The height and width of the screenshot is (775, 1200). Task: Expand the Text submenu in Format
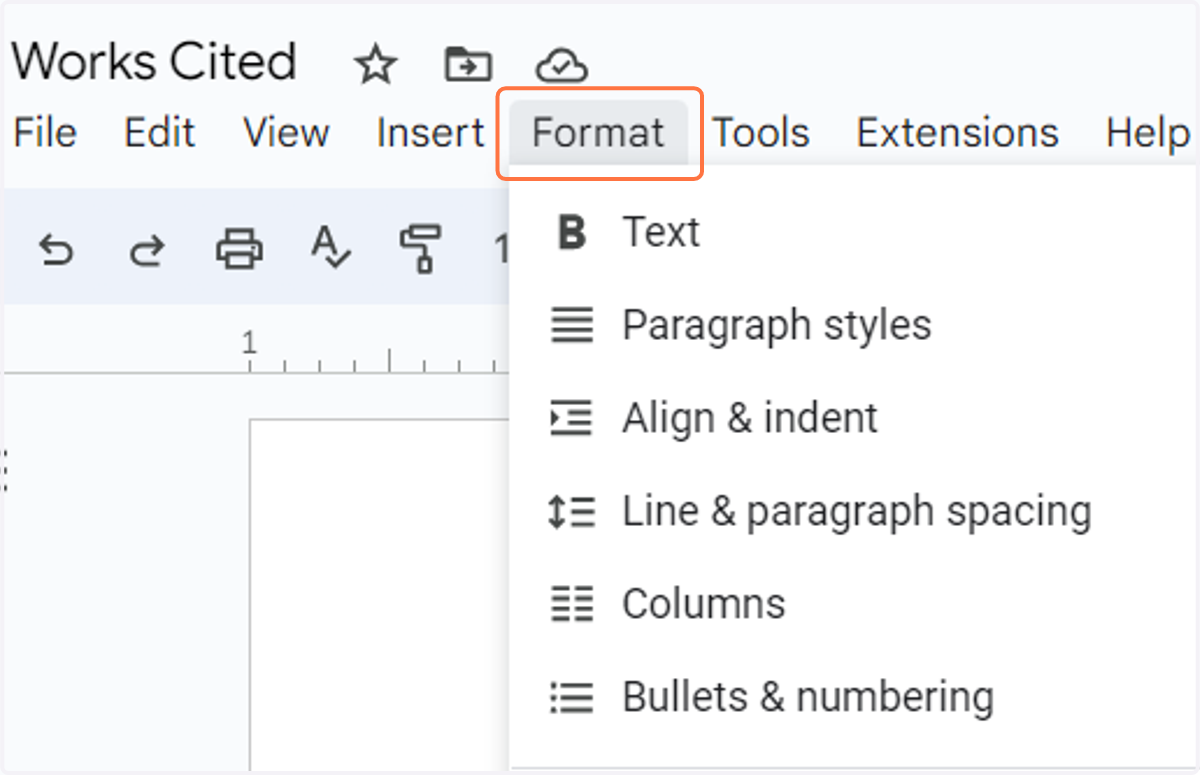point(855,232)
